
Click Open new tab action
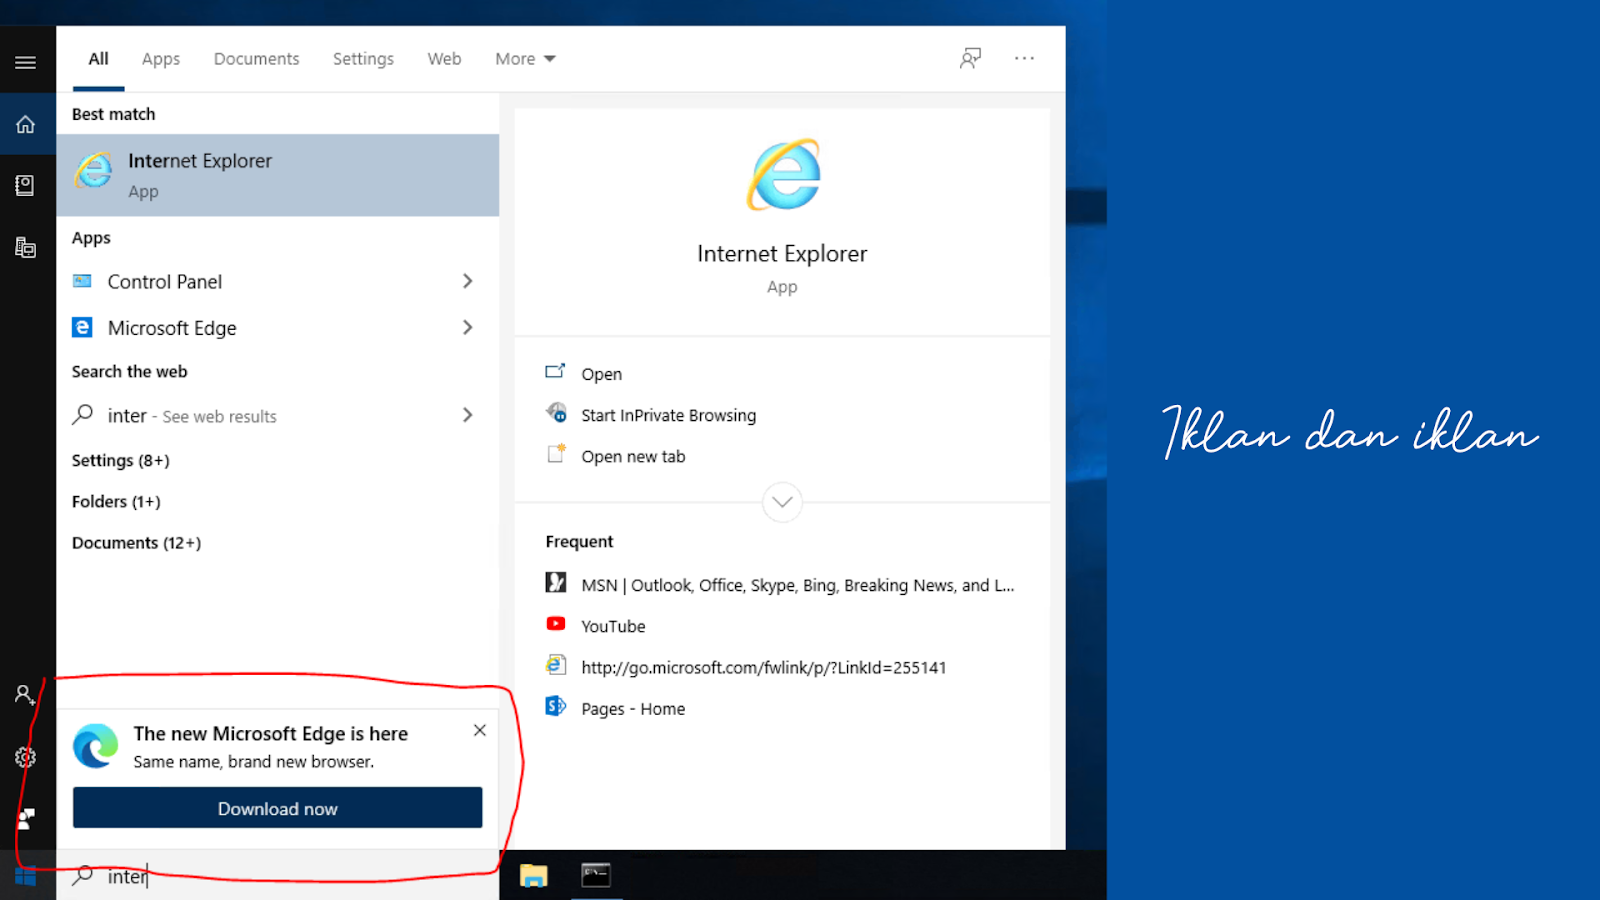coord(633,456)
